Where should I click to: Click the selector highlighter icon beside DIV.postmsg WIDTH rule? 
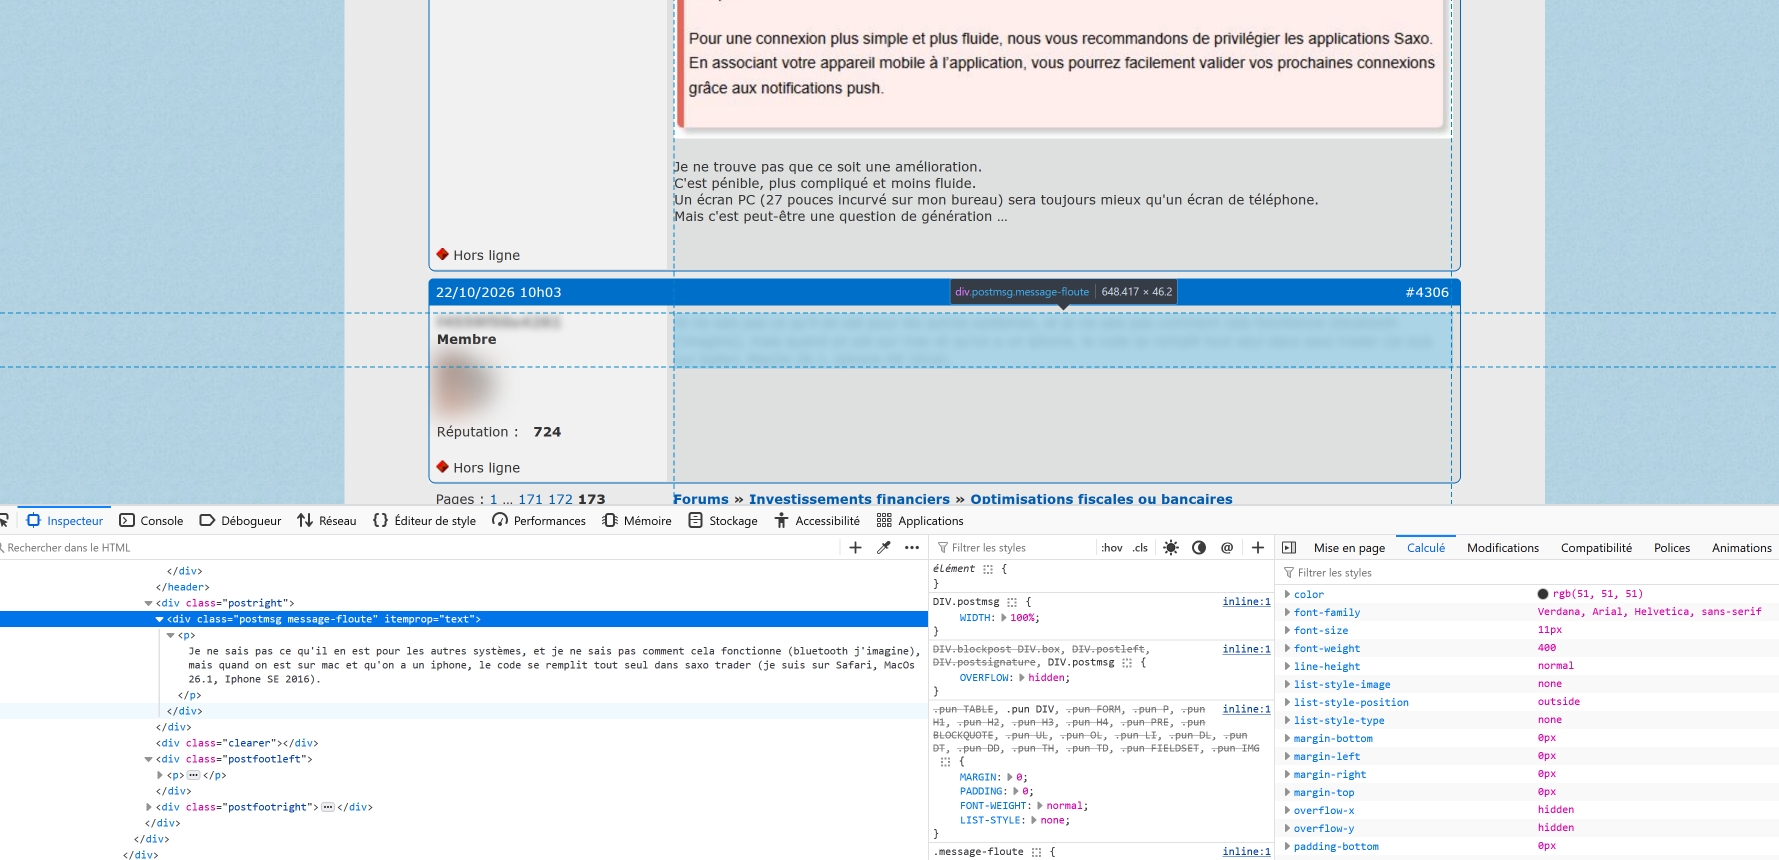click(1012, 602)
